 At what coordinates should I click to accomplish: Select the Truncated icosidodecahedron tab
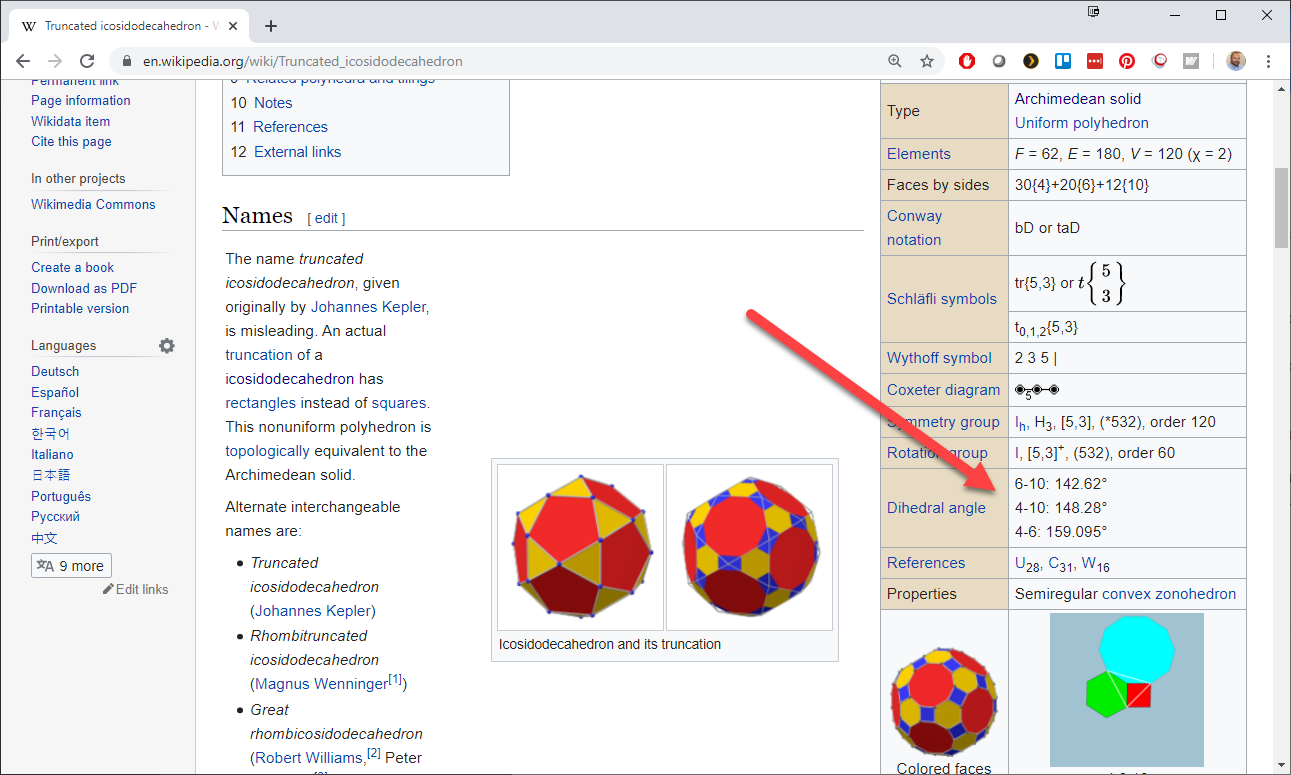[130, 25]
